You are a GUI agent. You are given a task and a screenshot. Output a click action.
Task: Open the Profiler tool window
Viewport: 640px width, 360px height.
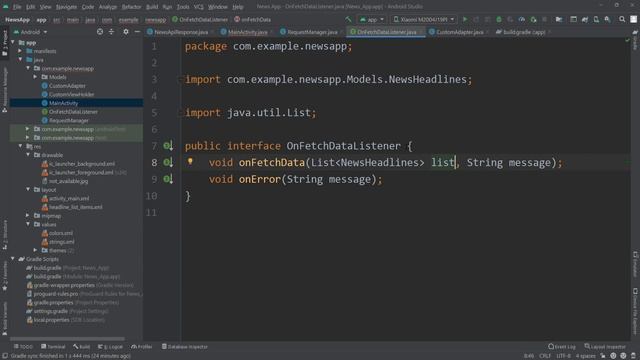142,347
